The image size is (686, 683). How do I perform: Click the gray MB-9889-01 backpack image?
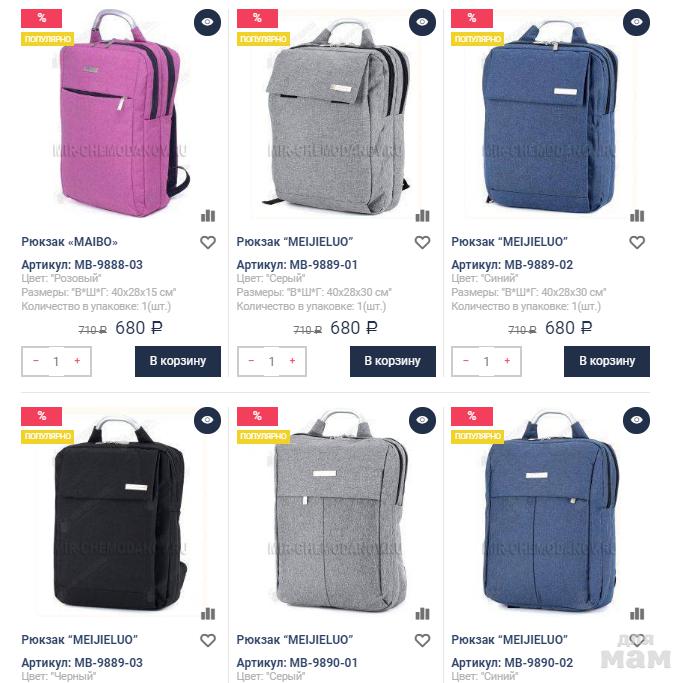pyautogui.click(x=337, y=118)
